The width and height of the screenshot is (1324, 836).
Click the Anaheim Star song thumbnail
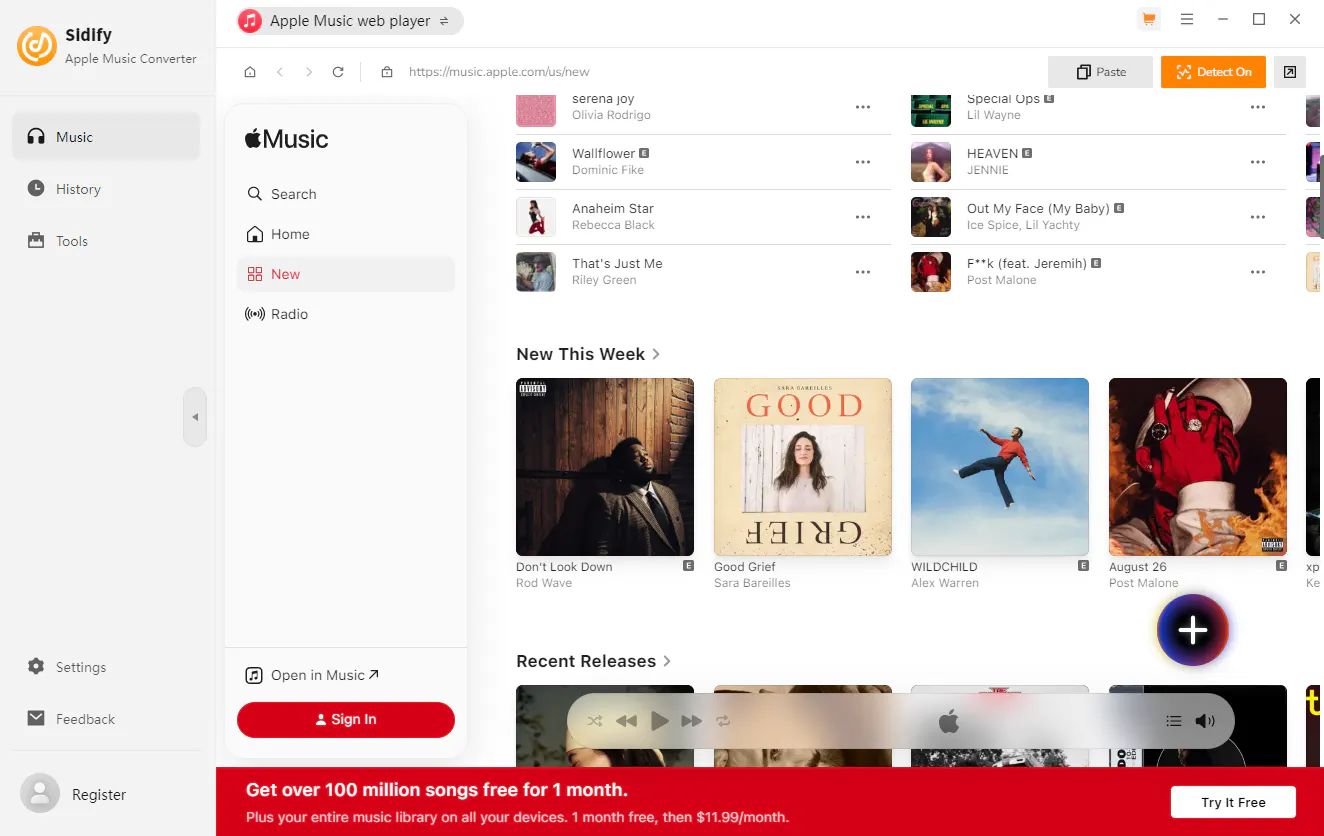point(536,217)
